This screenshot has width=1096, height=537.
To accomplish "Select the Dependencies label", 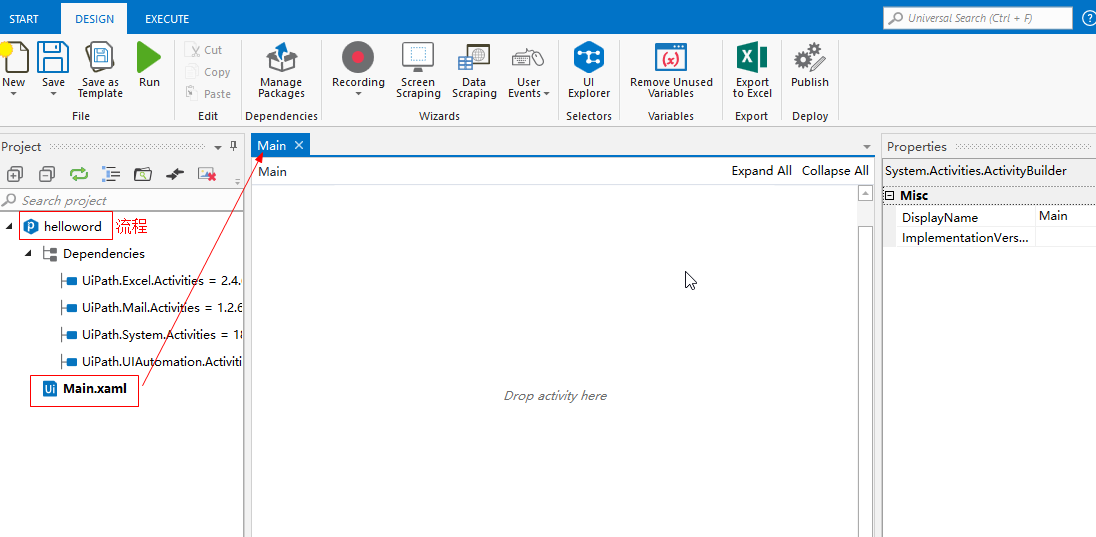I will coord(103,253).
